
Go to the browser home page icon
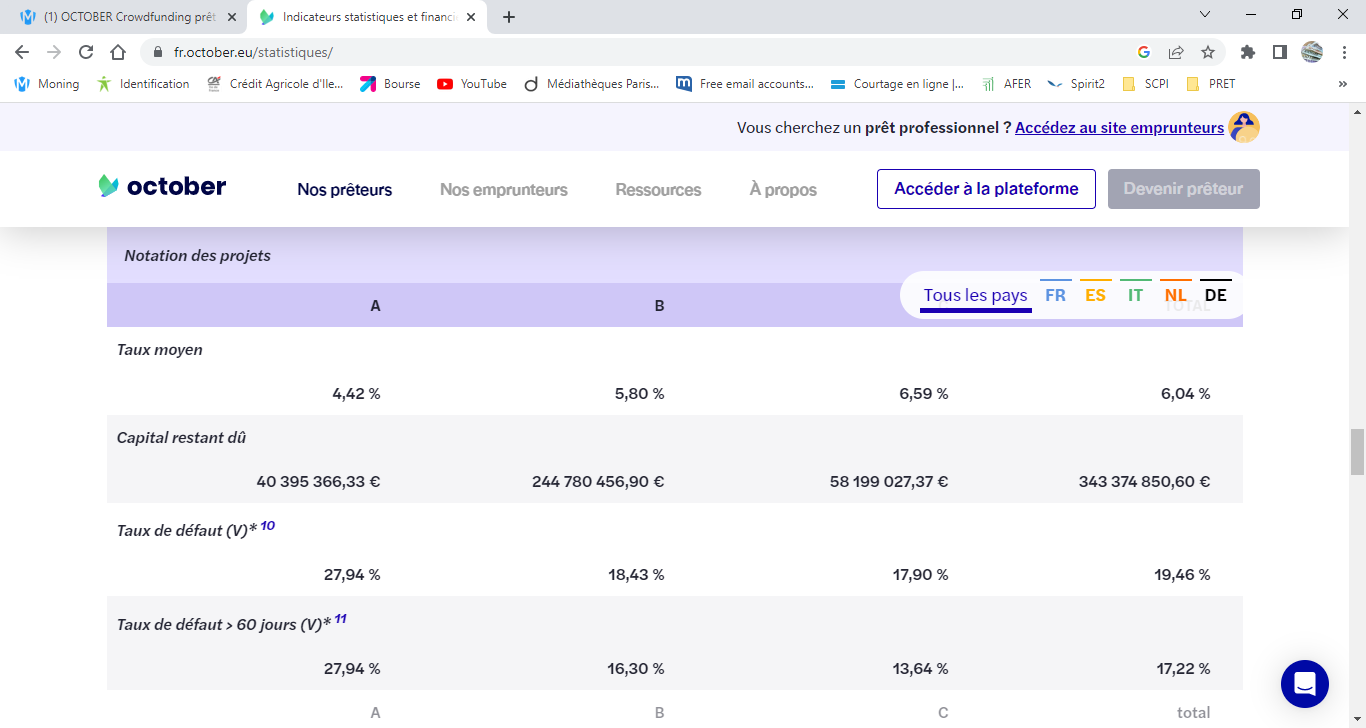click(x=118, y=52)
